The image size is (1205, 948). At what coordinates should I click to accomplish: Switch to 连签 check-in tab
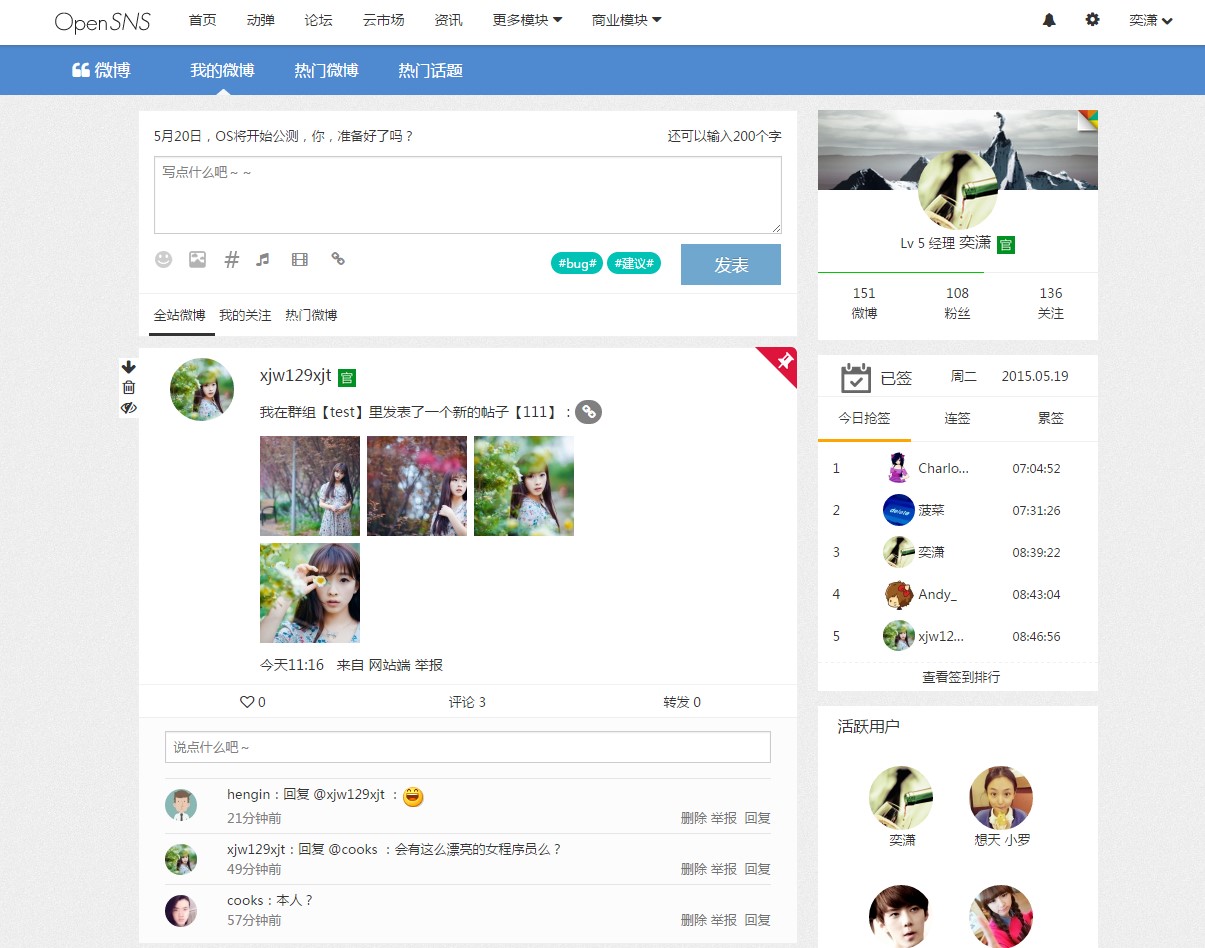click(957, 419)
